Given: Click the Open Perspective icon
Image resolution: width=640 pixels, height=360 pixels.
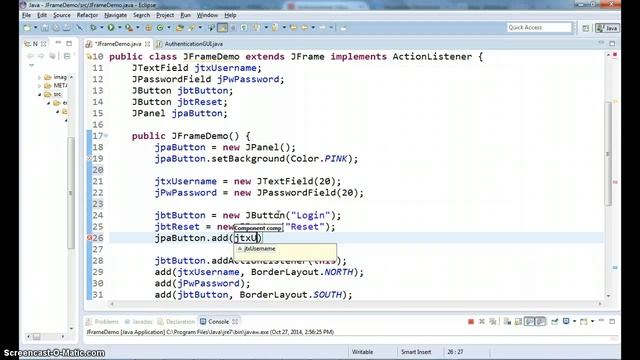Looking at the screenshot, I should coord(586,28).
